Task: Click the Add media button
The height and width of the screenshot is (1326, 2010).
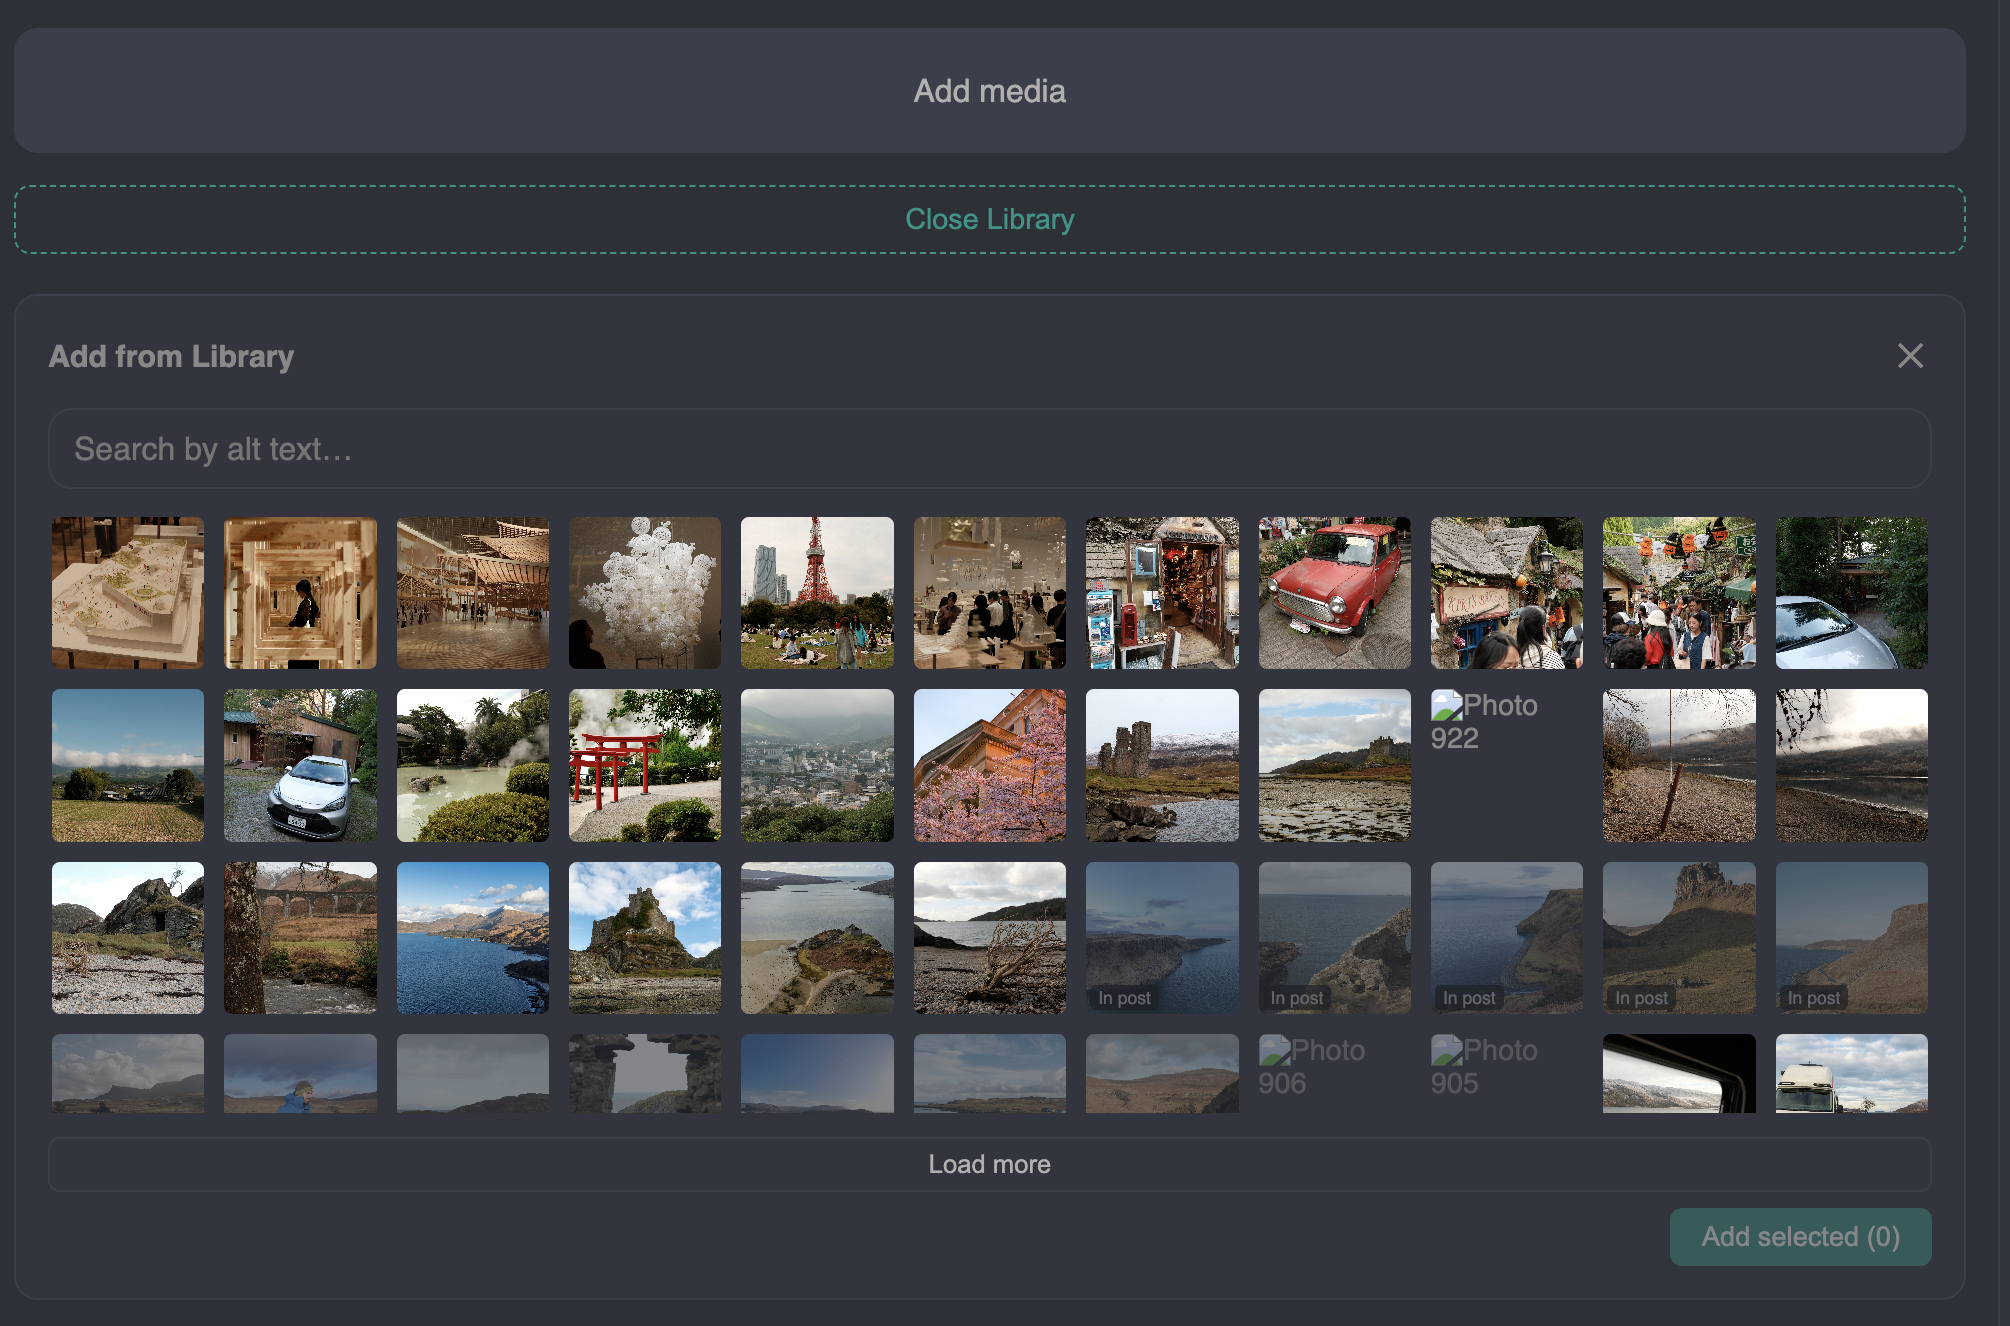Action: click(989, 91)
